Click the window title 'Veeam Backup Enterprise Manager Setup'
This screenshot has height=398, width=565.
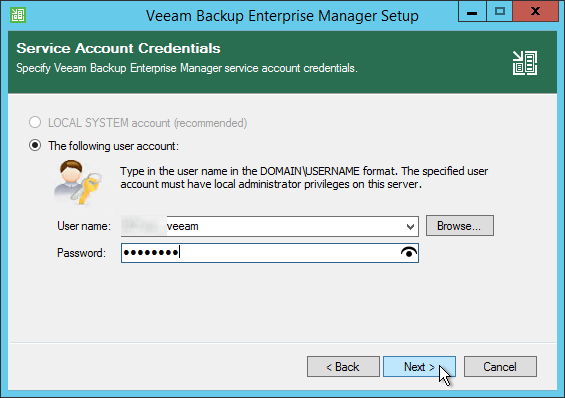point(282,16)
